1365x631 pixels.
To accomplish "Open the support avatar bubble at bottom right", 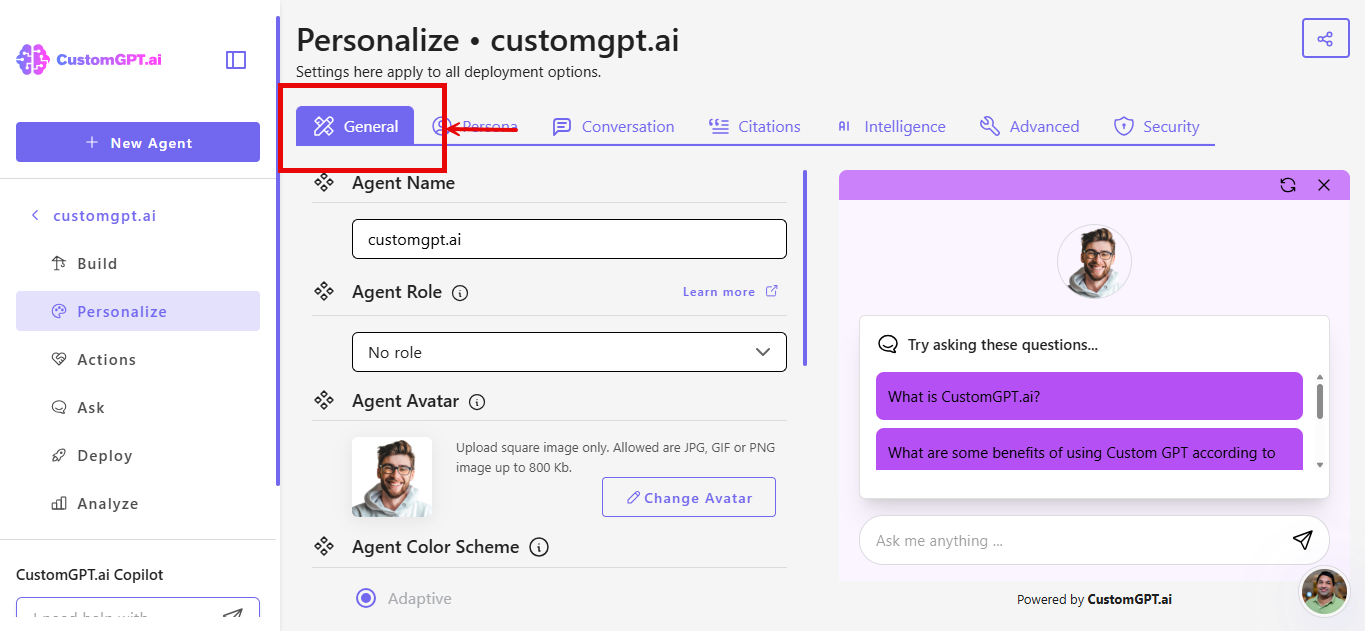I will click(x=1324, y=591).
